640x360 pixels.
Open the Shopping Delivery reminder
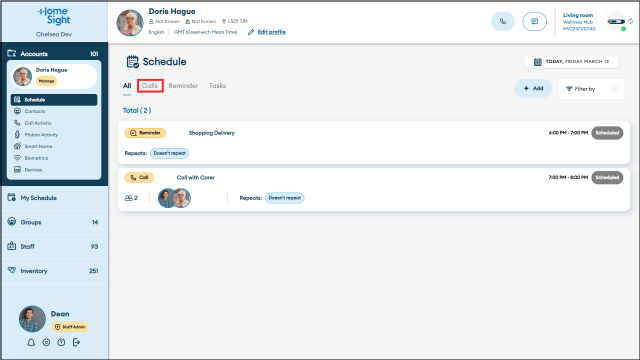pyautogui.click(x=374, y=142)
